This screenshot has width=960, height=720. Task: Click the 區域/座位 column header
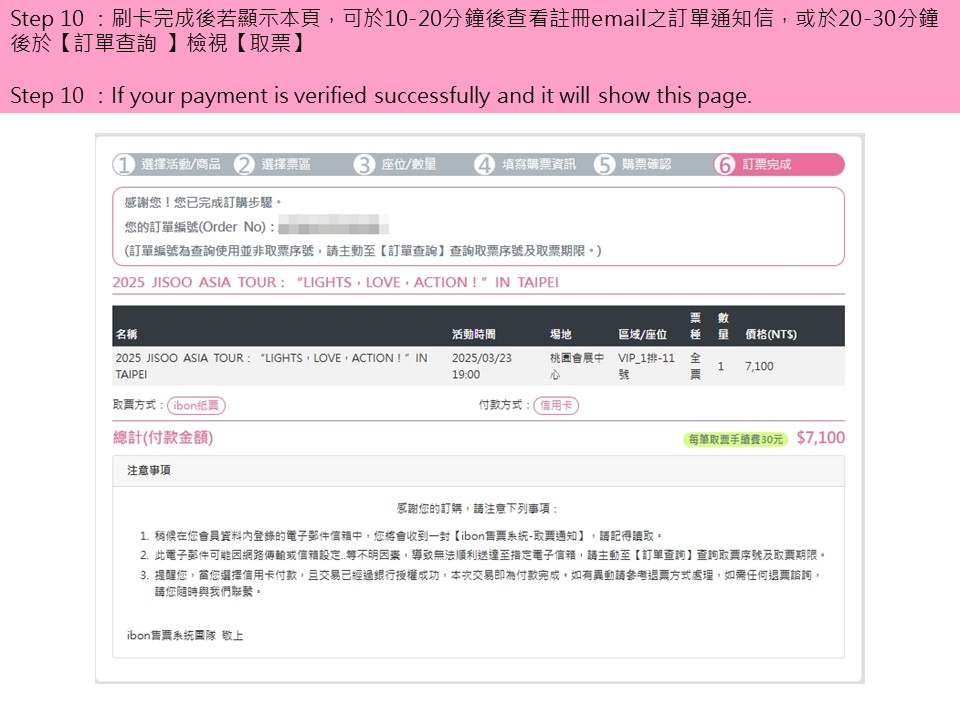(x=642, y=335)
